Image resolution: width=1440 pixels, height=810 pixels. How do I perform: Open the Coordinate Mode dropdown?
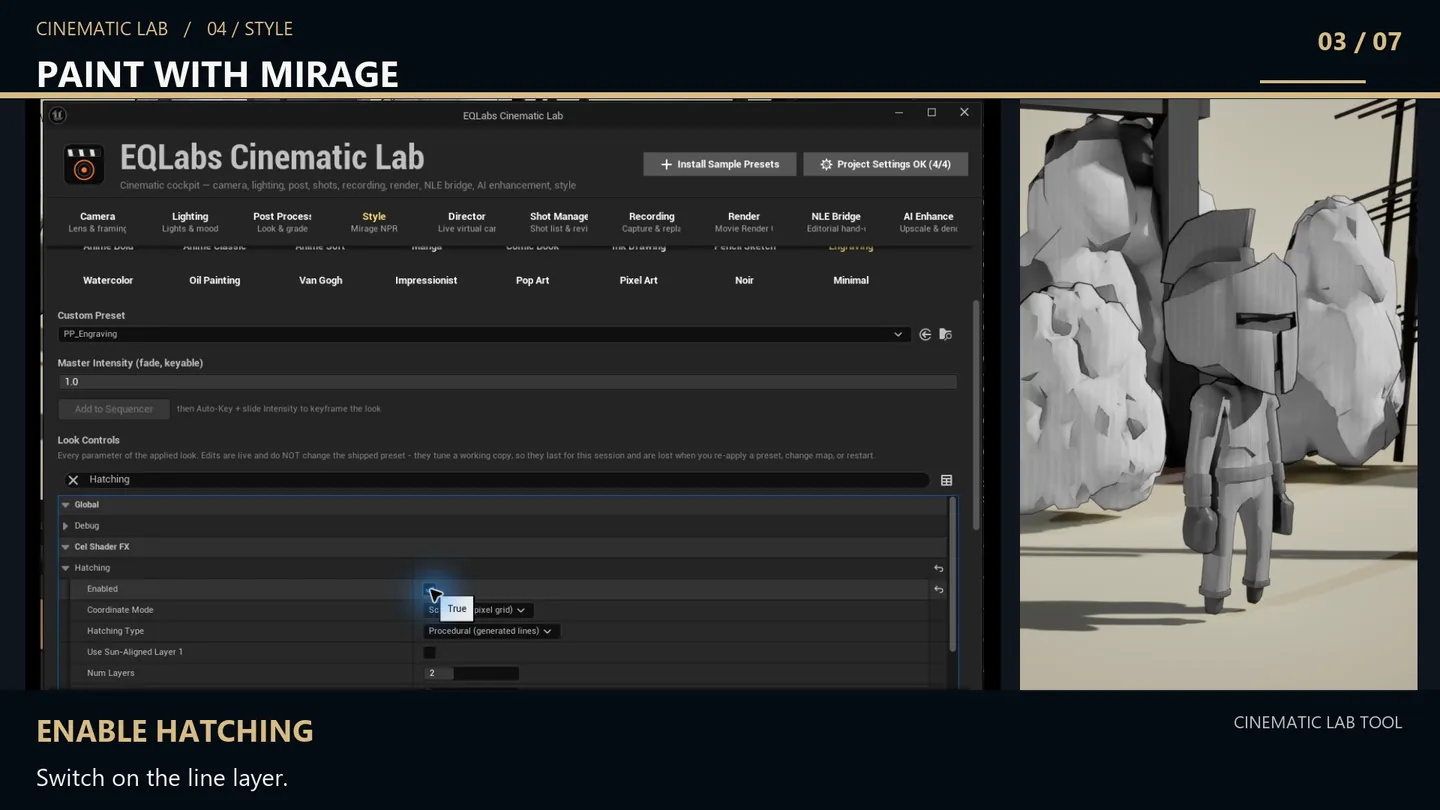pos(479,610)
